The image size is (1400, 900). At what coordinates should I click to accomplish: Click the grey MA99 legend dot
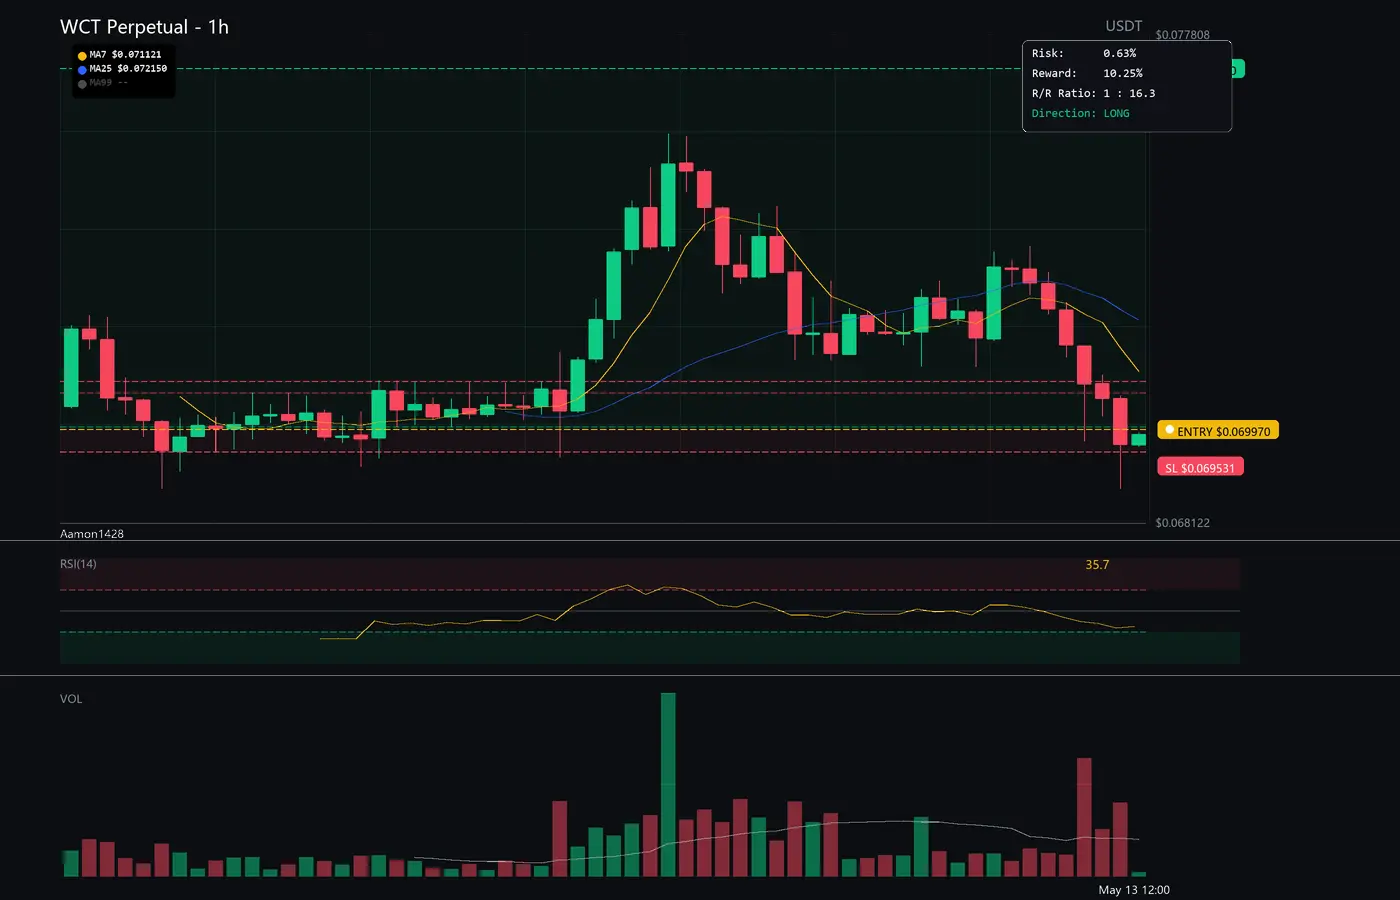click(x=82, y=84)
